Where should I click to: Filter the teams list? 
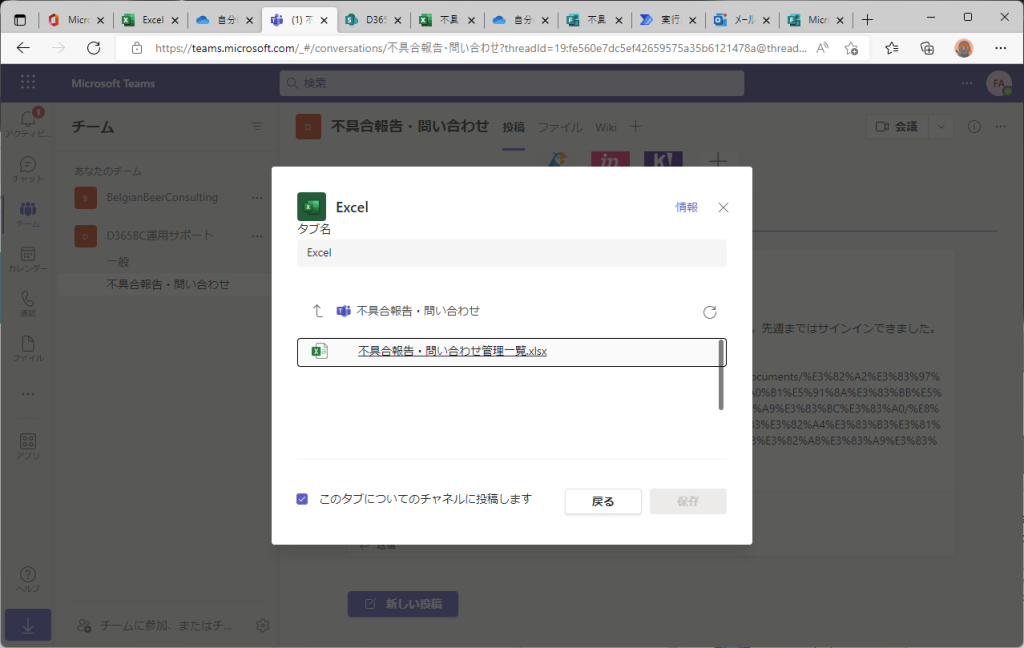[257, 126]
